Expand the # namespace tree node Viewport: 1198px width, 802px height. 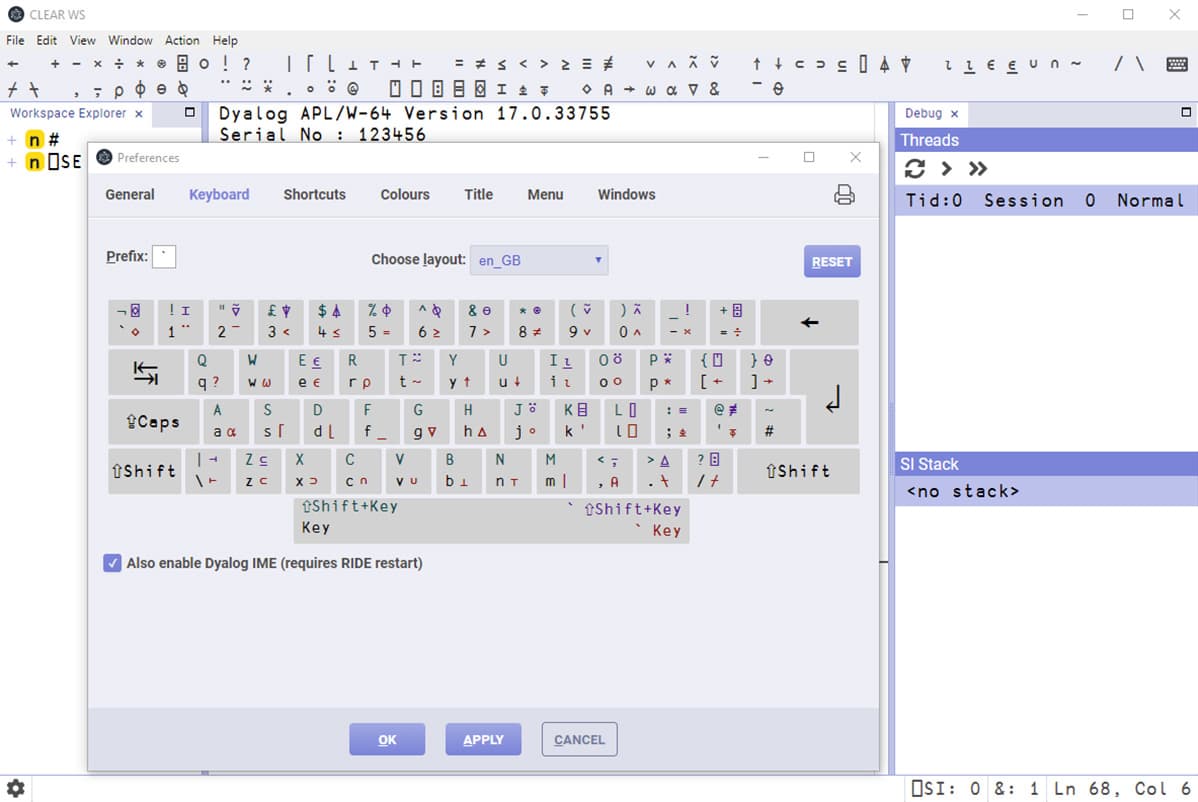(11, 140)
